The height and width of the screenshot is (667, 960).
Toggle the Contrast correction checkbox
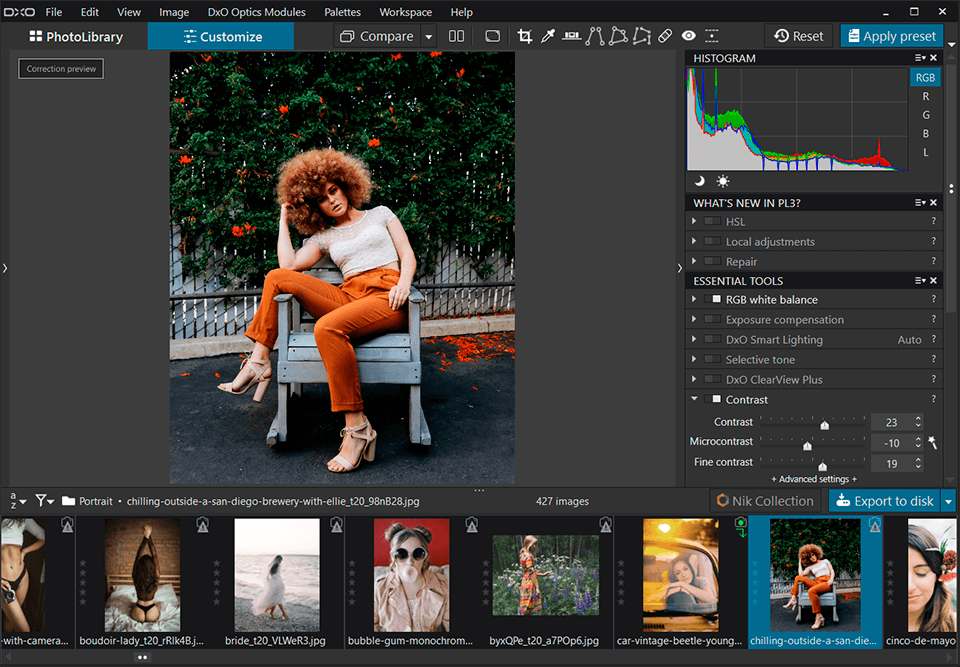point(713,398)
